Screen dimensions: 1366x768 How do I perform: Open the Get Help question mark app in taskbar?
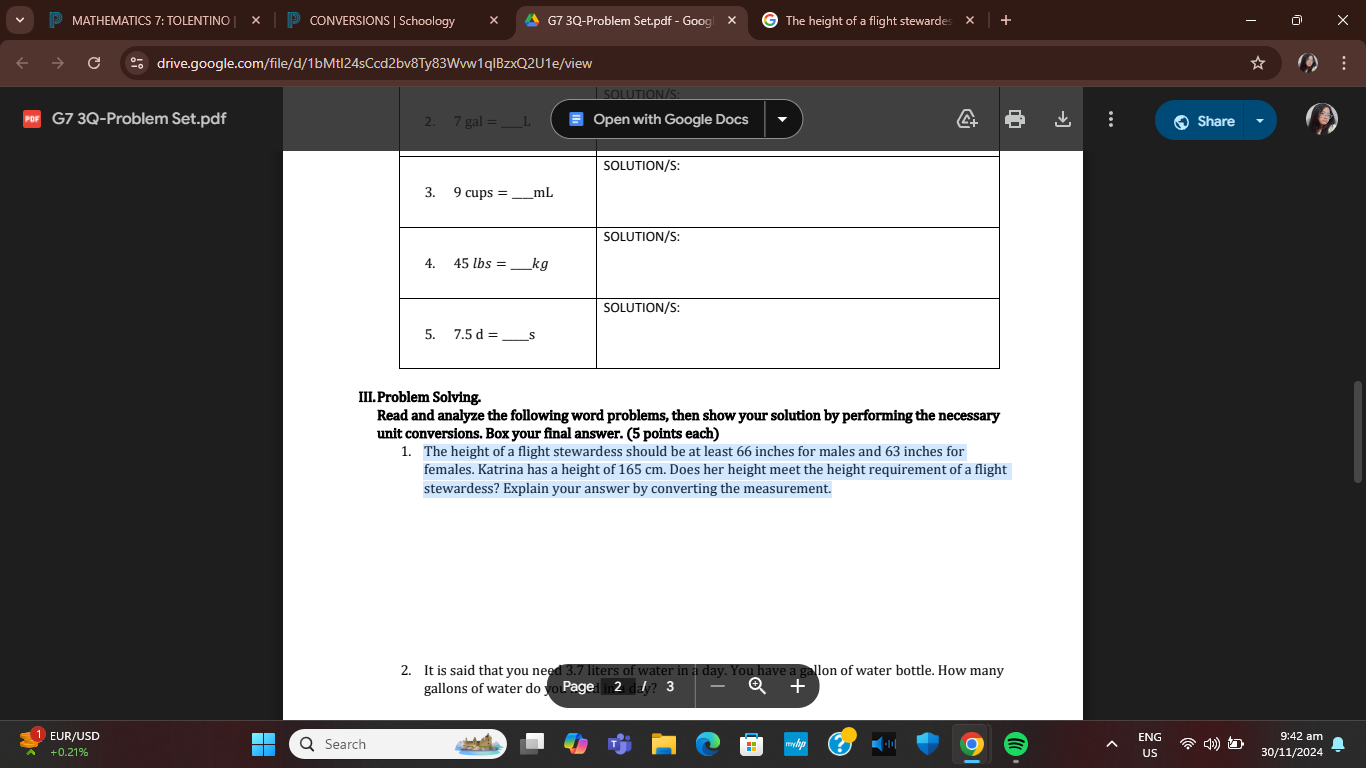click(x=841, y=743)
